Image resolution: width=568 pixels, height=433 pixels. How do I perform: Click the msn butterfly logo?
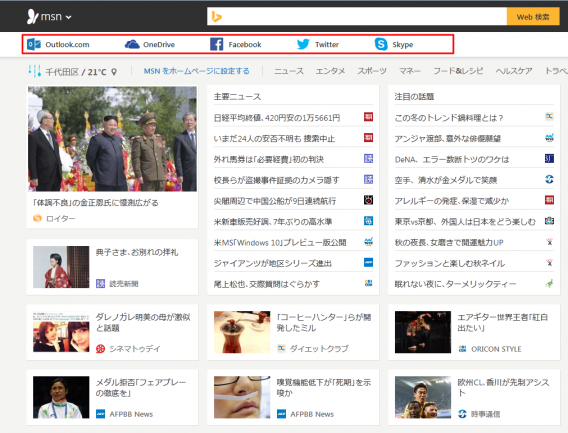(x=33, y=17)
